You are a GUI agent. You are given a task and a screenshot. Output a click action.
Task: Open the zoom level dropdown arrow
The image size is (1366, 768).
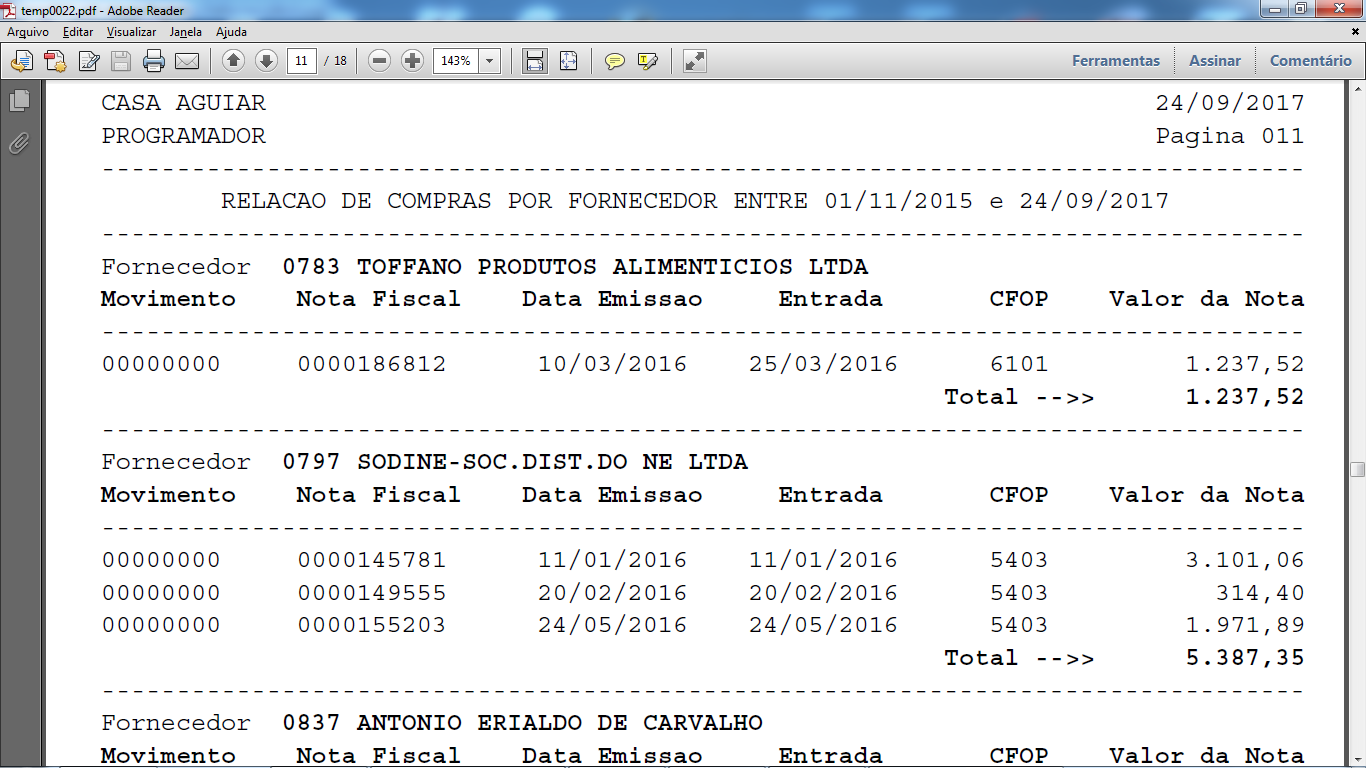pyautogui.click(x=490, y=61)
